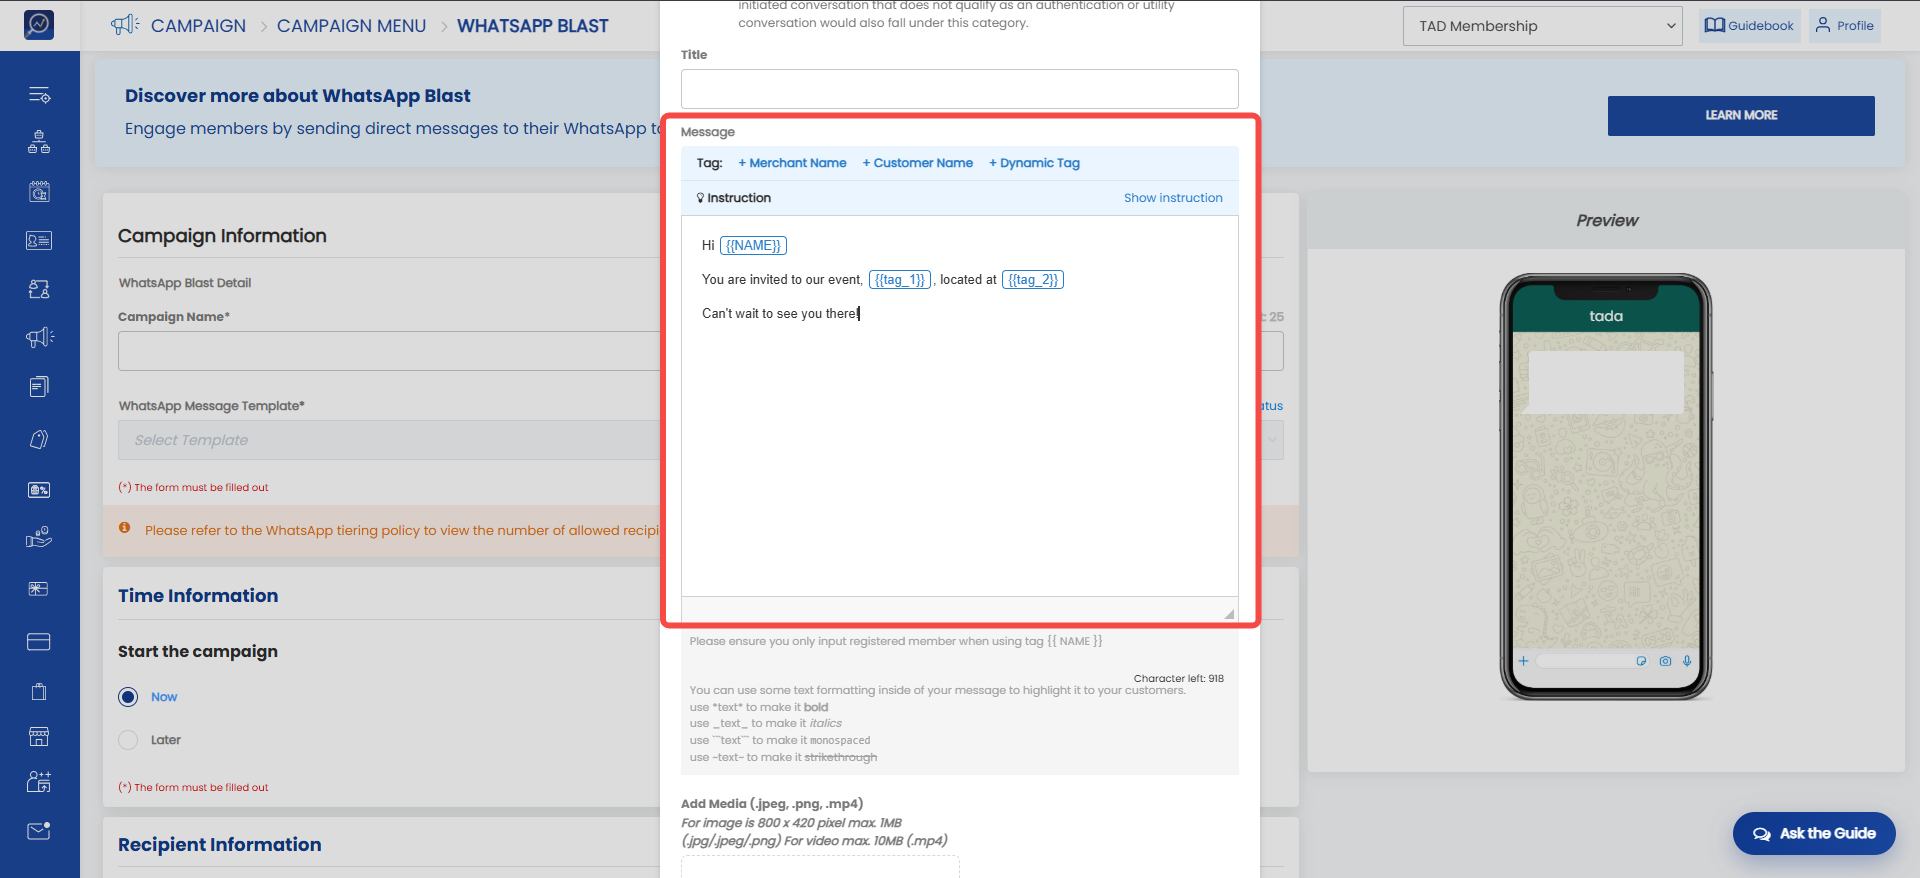Open the sidebar member ID card icon
Screen dimensions: 1920x878
click(x=39, y=240)
